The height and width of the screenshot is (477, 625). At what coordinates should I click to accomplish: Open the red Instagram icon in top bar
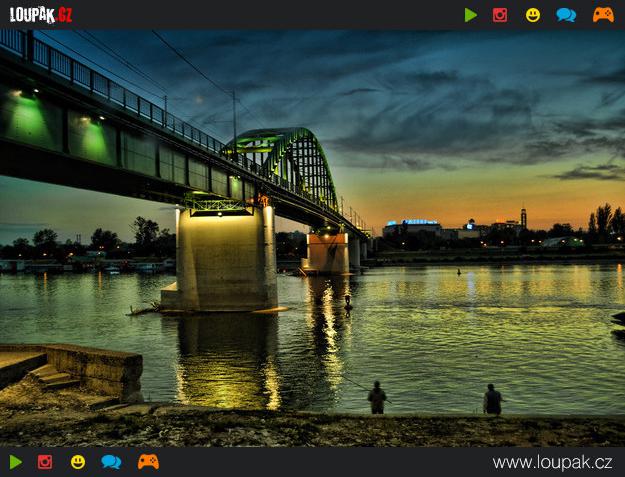click(x=500, y=15)
